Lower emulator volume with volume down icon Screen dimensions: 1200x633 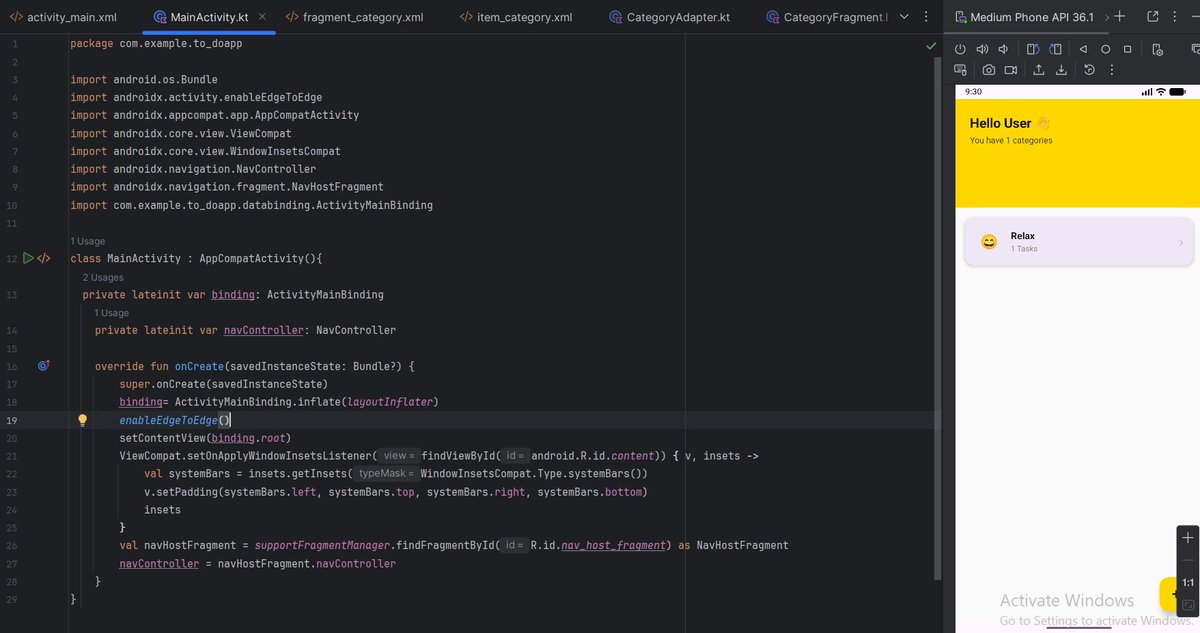(1003, 49)
